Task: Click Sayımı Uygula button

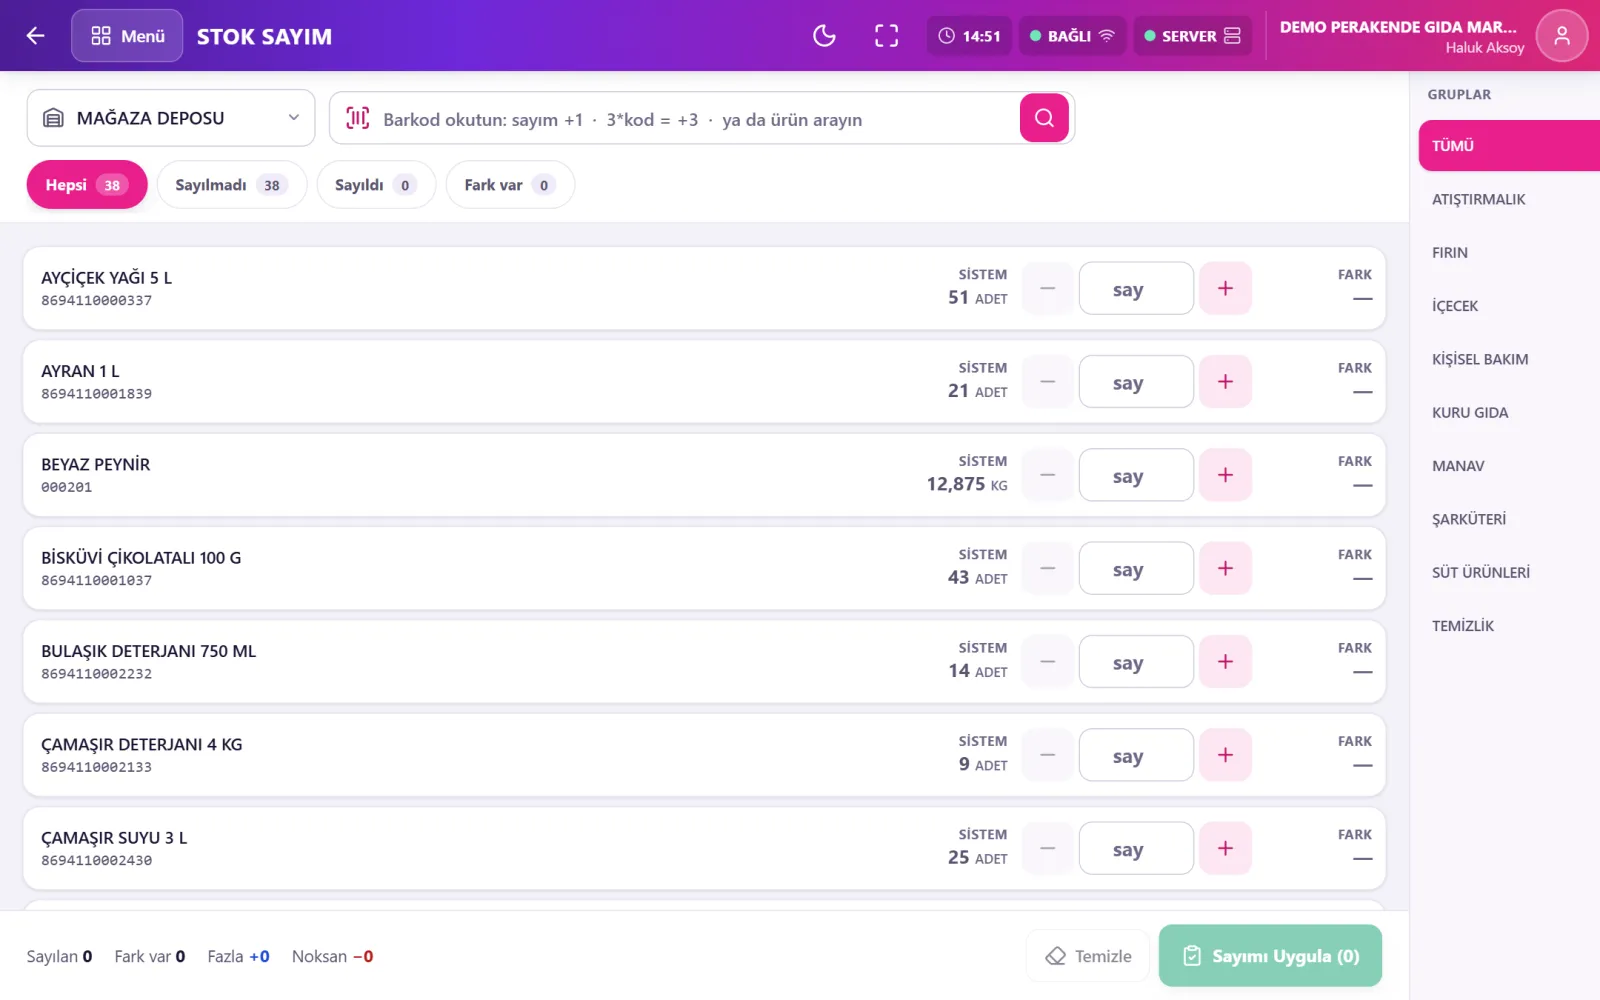Action: (x=1270, y=956)
